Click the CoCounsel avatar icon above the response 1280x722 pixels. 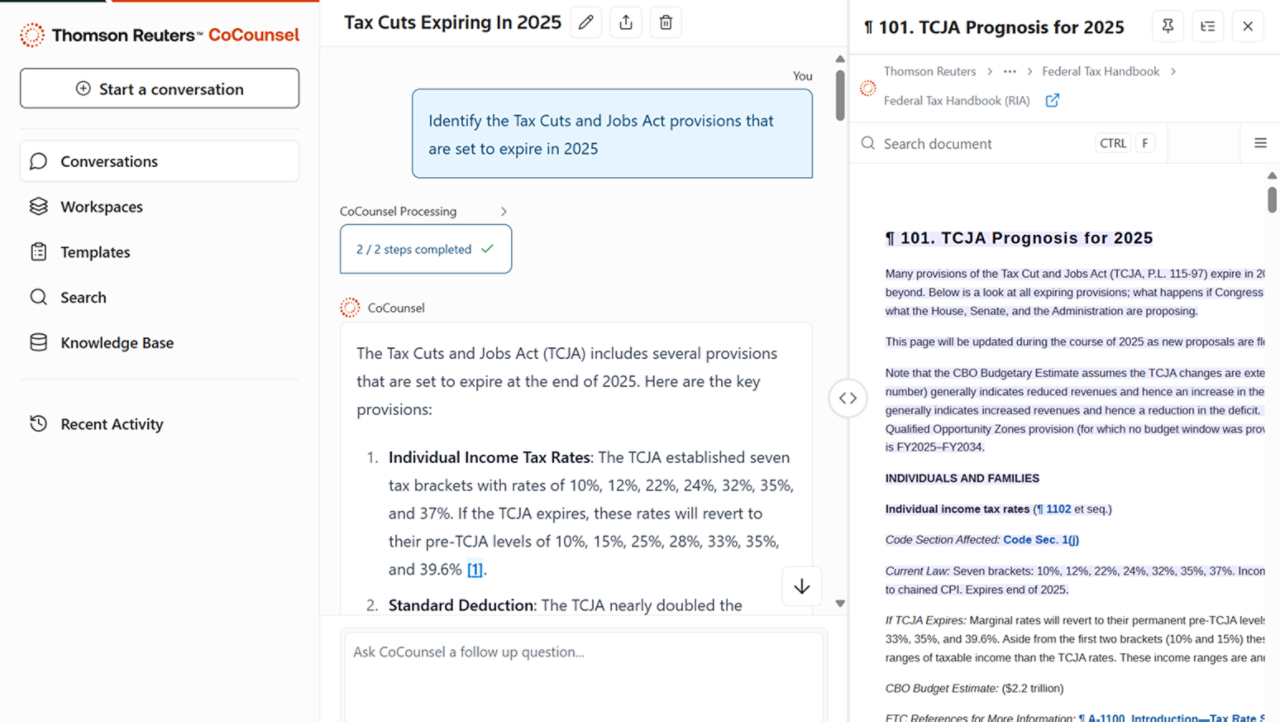pos(350,308)
